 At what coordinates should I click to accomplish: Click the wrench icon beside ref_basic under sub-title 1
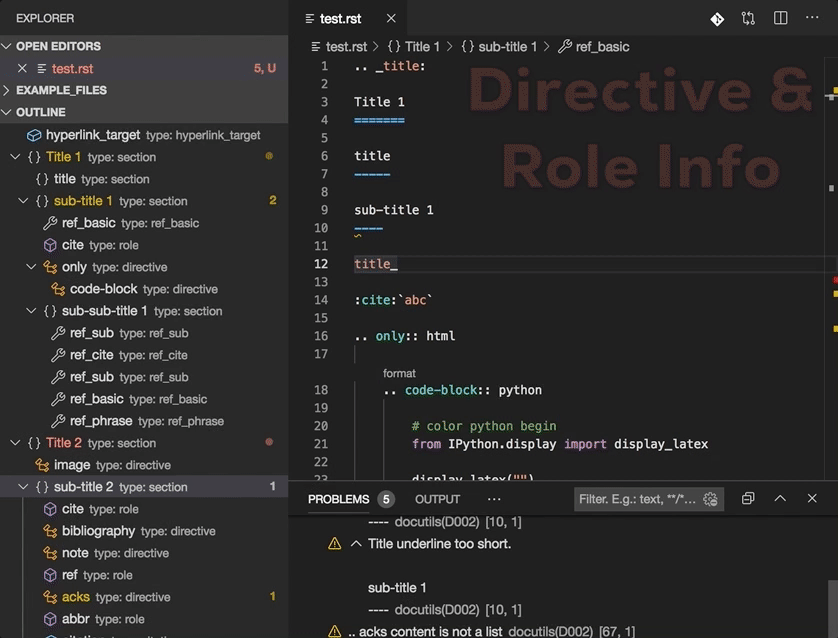point(50,223)
